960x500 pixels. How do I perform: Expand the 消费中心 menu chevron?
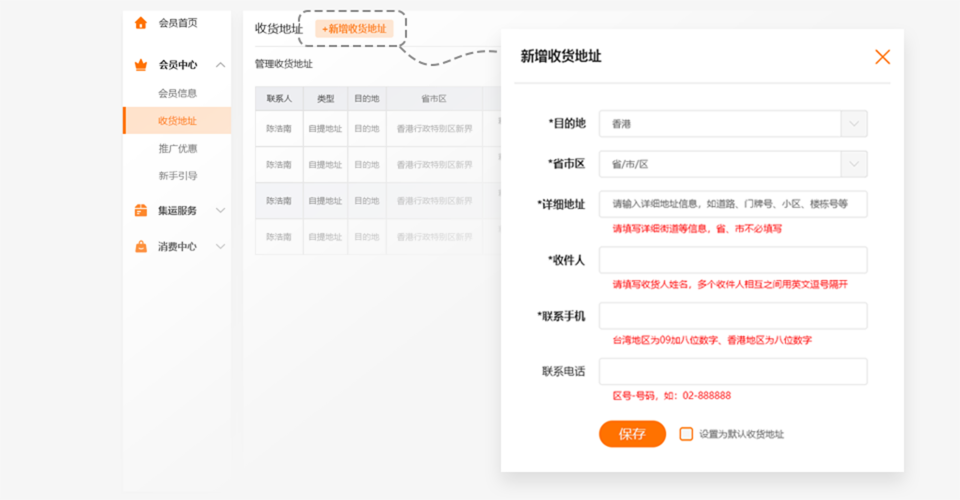(220, 247)
